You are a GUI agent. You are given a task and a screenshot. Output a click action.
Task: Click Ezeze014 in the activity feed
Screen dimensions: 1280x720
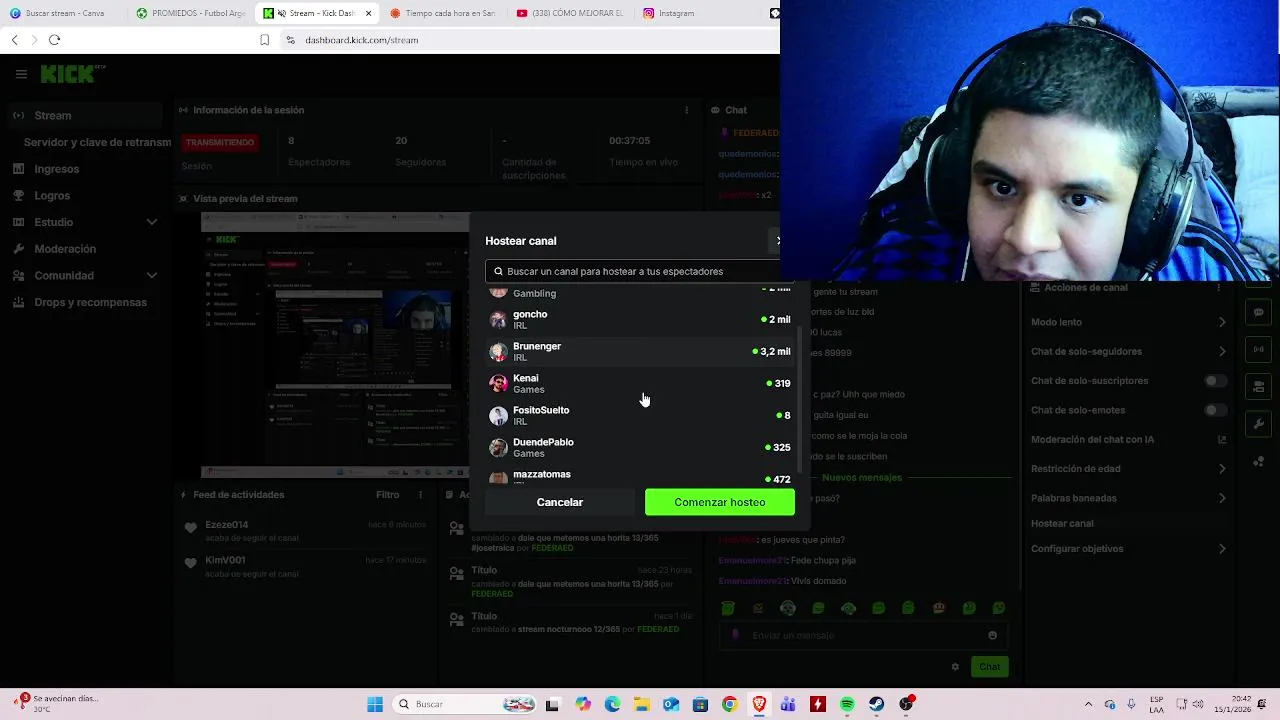click(x=227, y=525)
